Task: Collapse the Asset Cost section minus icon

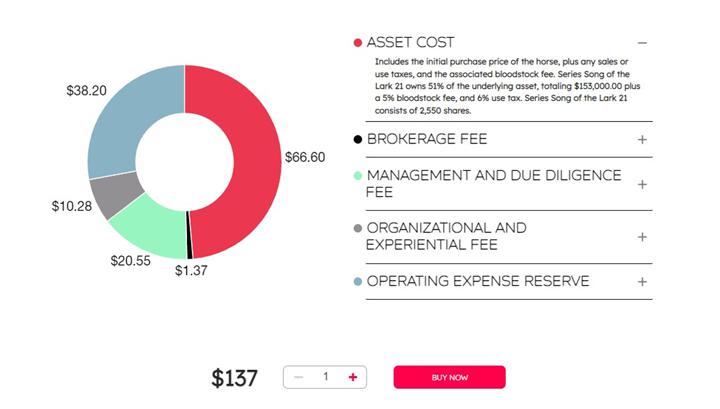Action: [642, 43]
